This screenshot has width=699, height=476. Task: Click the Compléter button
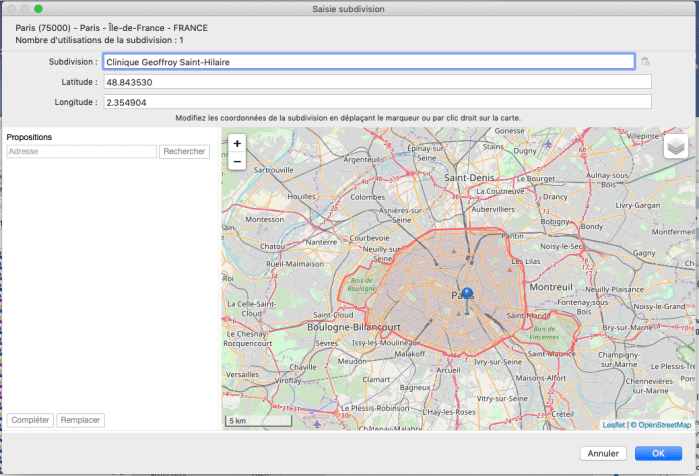click(x=30, y=420)
